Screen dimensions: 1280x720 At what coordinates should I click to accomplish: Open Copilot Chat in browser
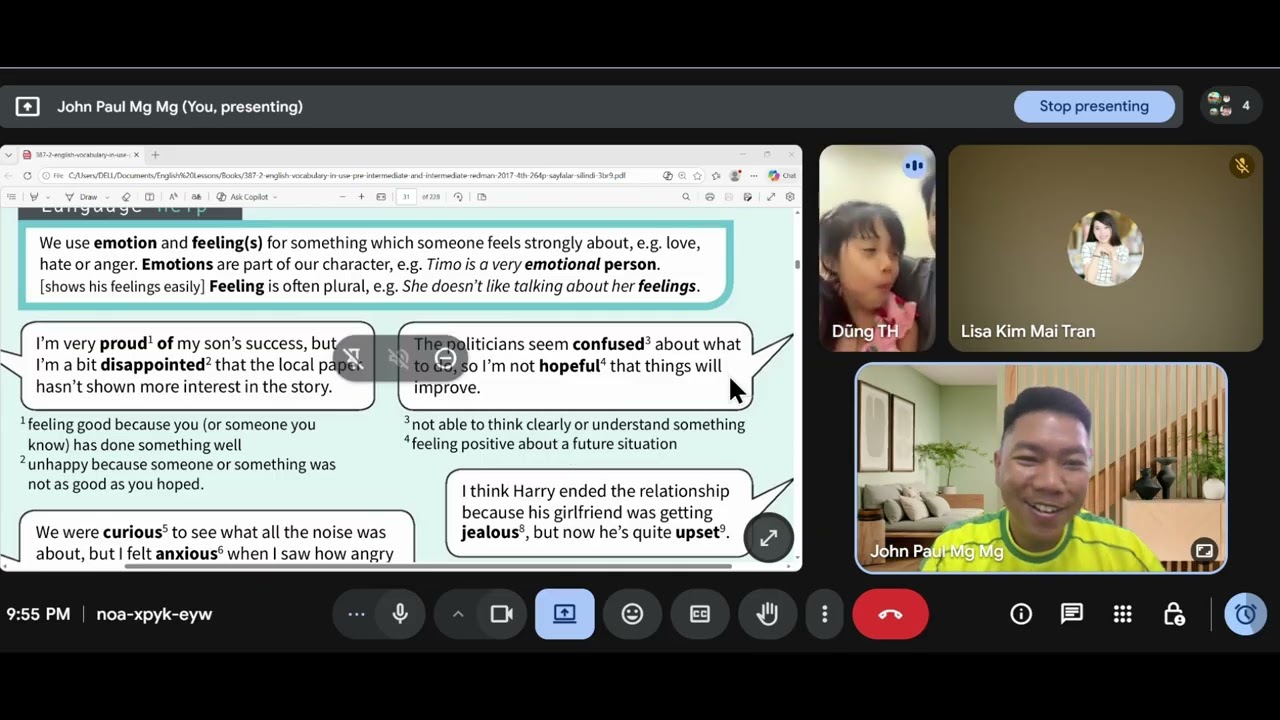click(782, 176)
